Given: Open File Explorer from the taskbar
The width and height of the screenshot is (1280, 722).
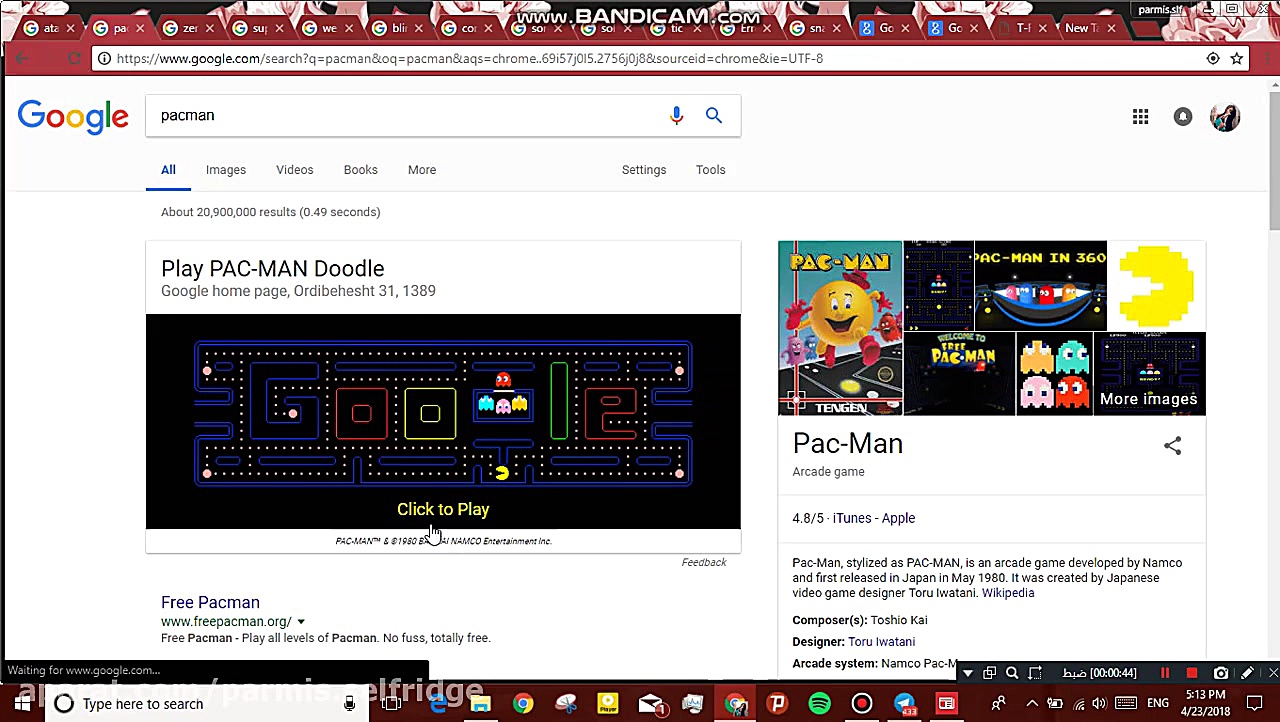Looking at the screenshot, I should (x=481, y=704).
